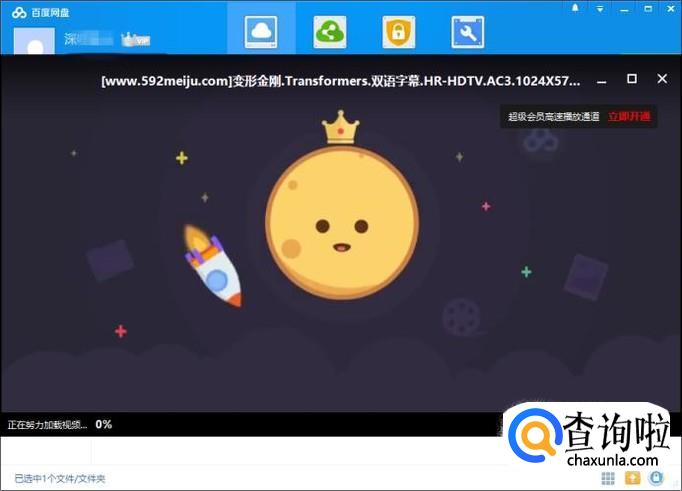Open the yellow lock Hidden Space icon
Screen dimensions: 682x491
398,31
